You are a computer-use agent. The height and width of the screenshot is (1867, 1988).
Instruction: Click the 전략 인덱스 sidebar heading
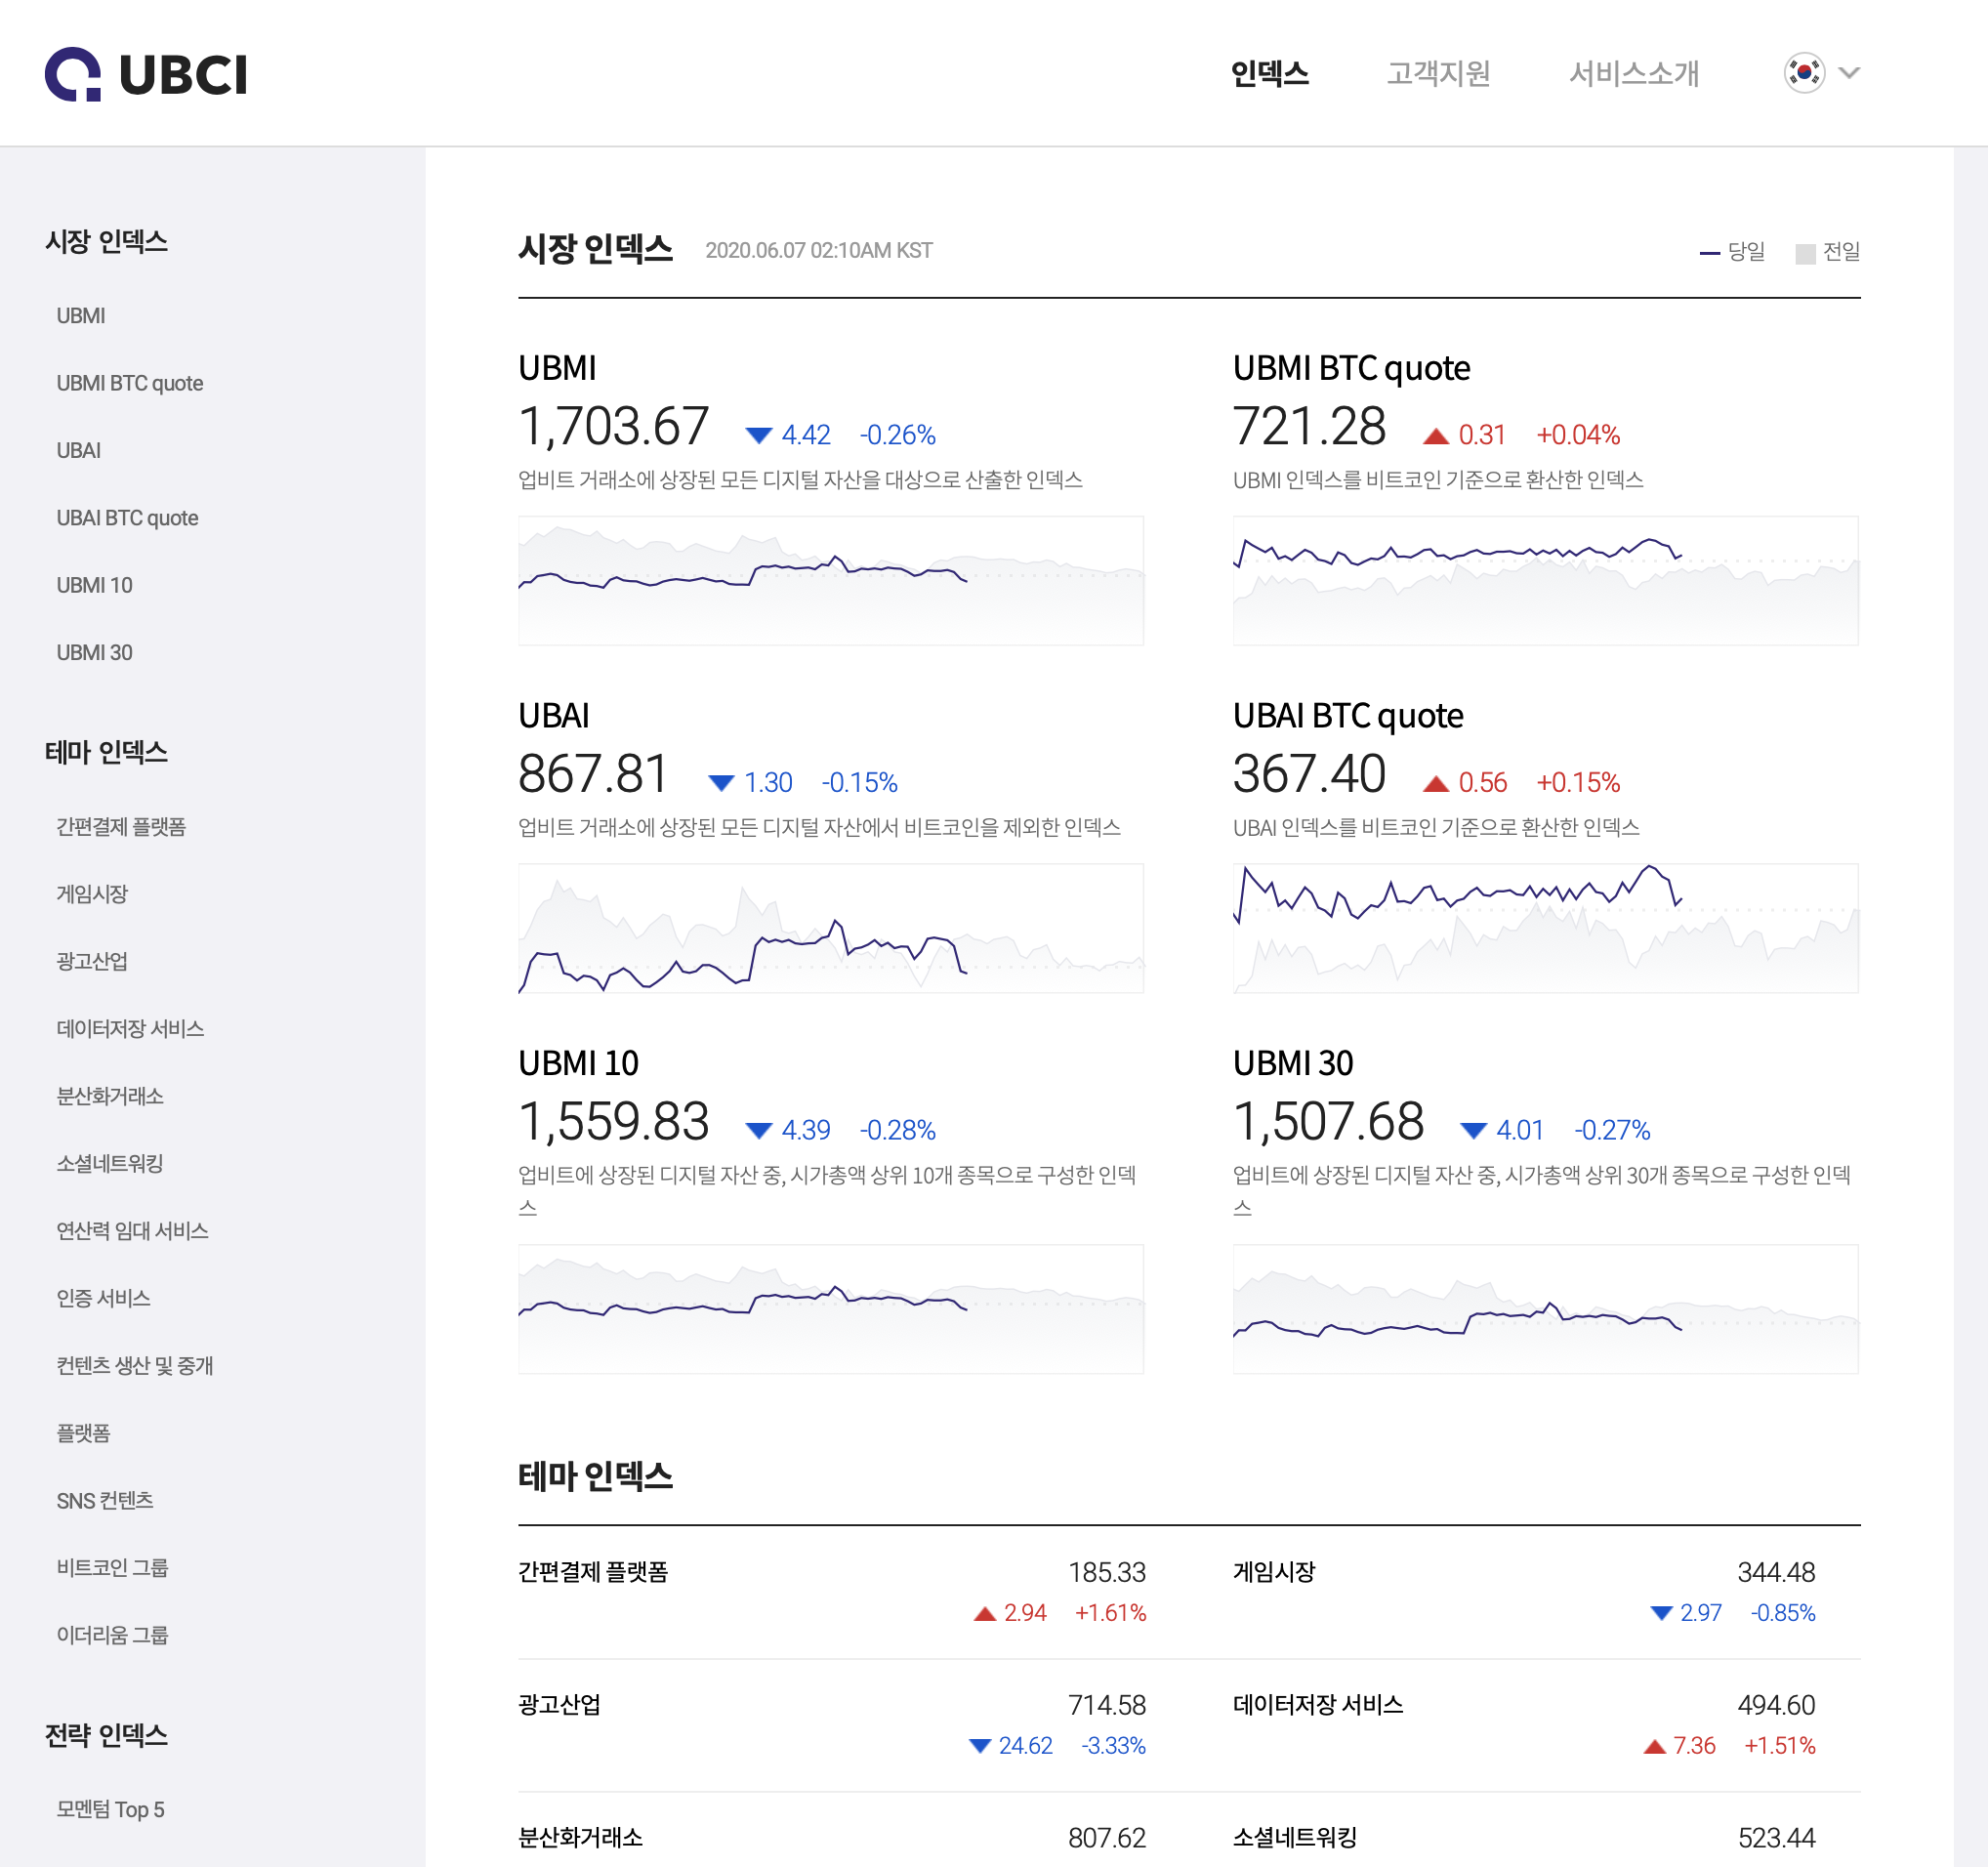pyautogui.click(x=106, y=1735)
